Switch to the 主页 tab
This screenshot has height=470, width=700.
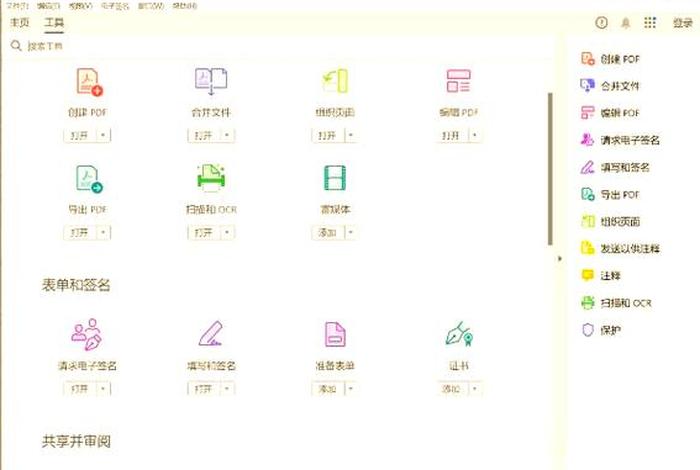tap(20, 22)
